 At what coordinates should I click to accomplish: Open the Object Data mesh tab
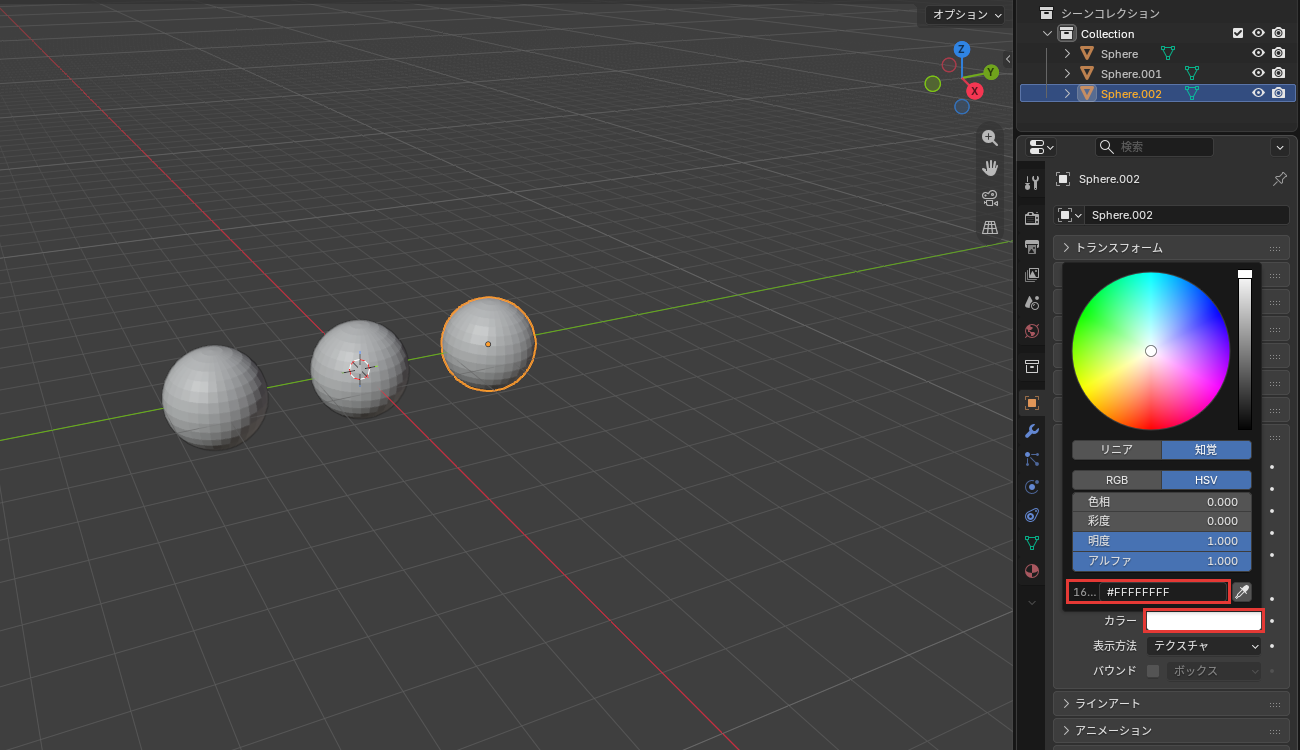coord(1032,543)
